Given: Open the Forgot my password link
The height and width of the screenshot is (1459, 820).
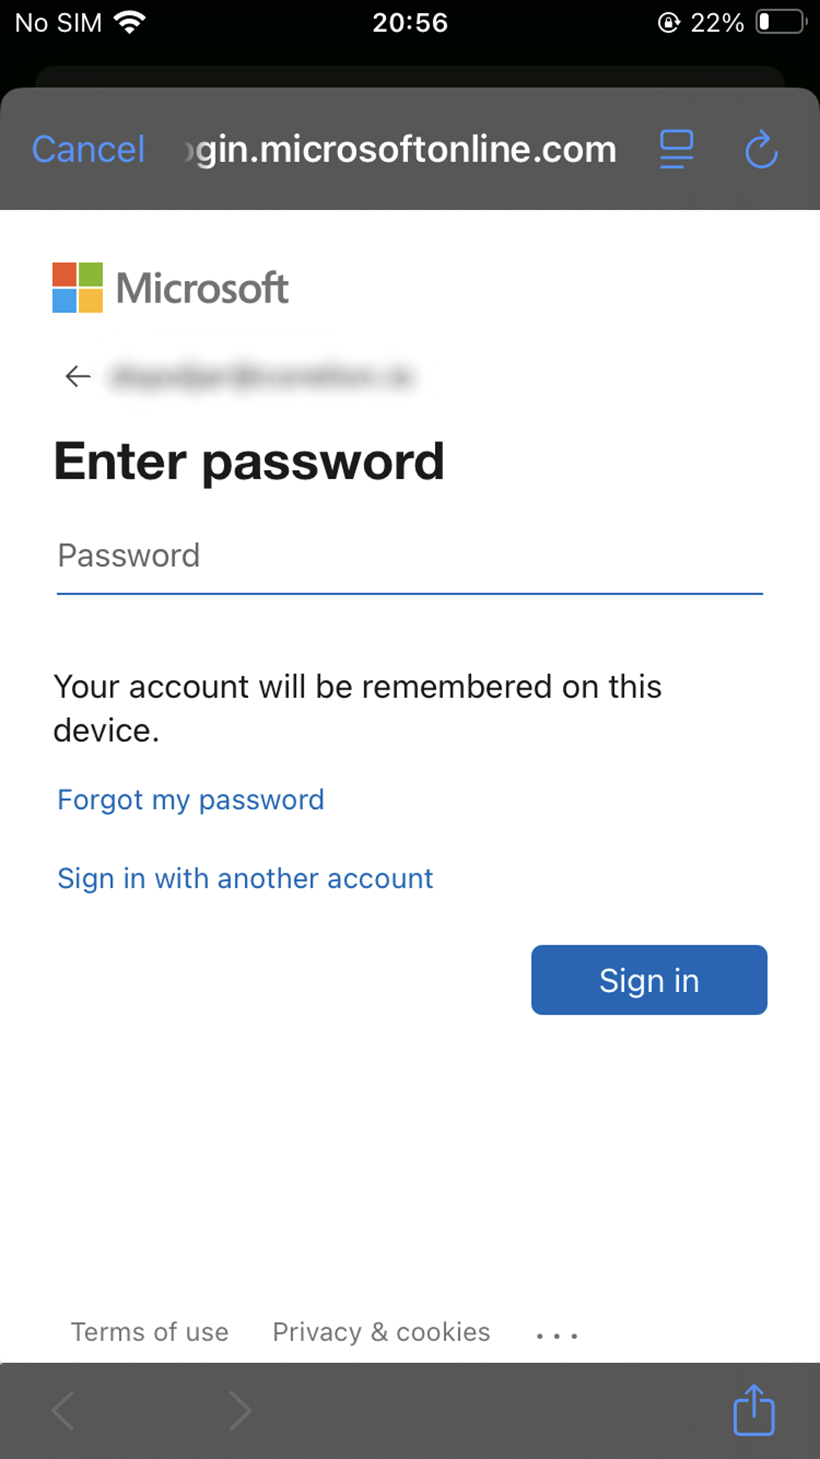Looking at the screenshot, I should (x=191, y=800).
